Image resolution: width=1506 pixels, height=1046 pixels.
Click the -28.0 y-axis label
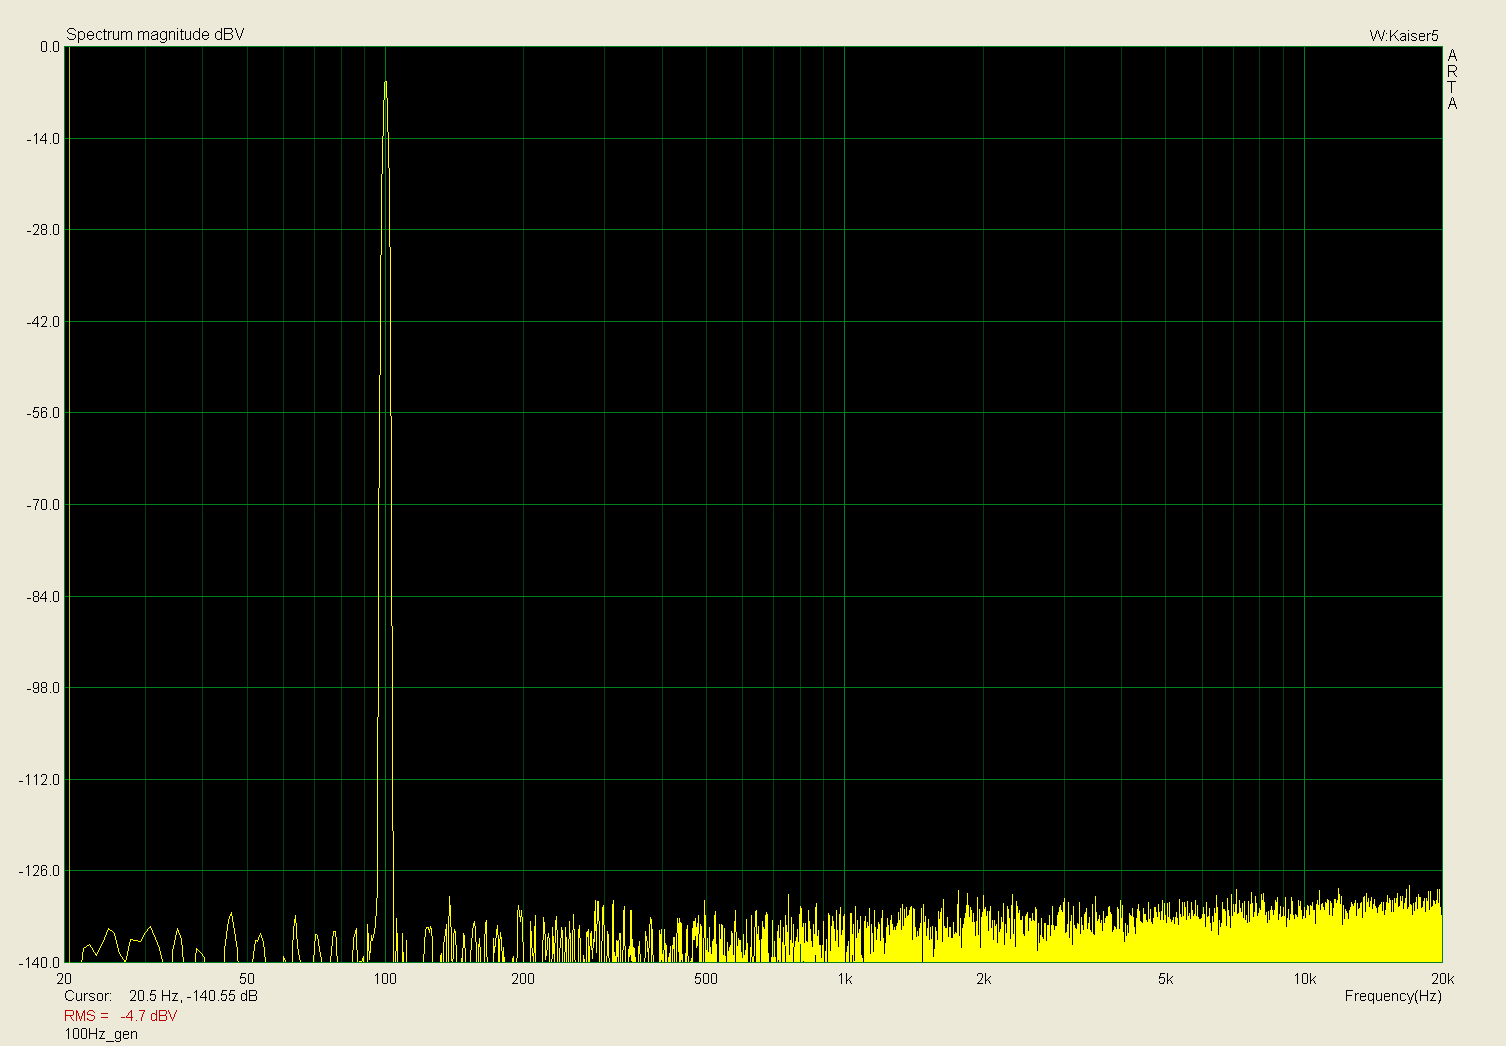[43, 230]
